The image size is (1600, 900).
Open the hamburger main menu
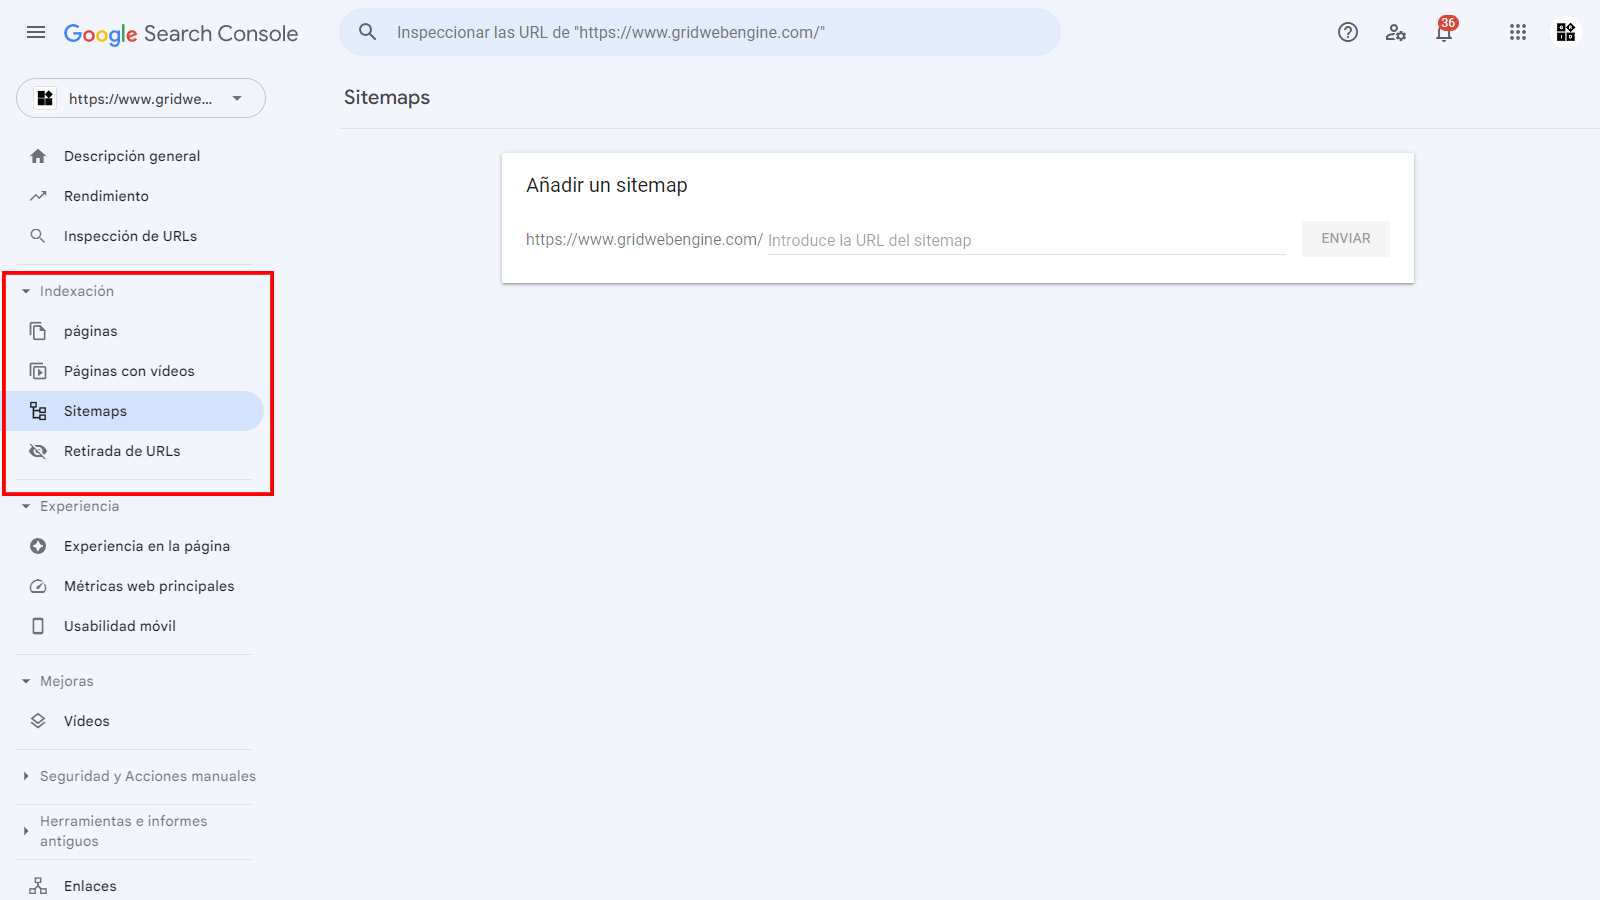(36, 32)
